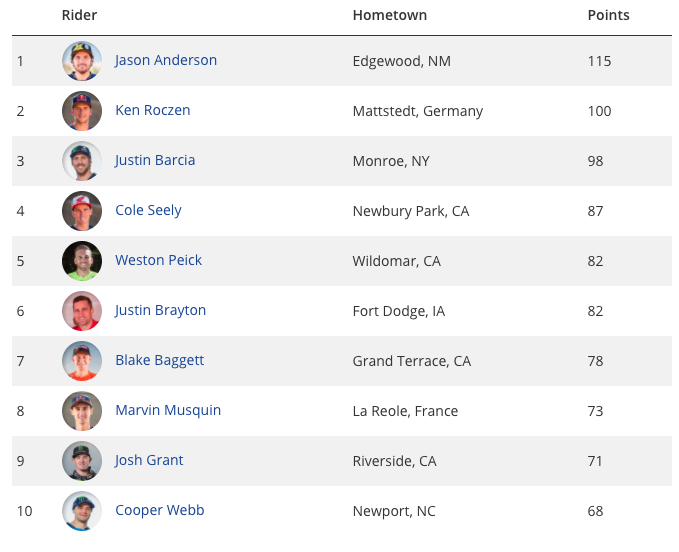Viewport: 679px width, 552px height.
Task: Click Cole Seely's profile photo
Action: (82, 211)
